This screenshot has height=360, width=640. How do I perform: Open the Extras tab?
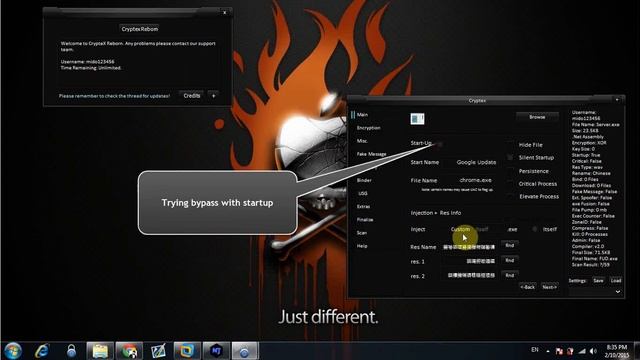(x=363, y=207)
